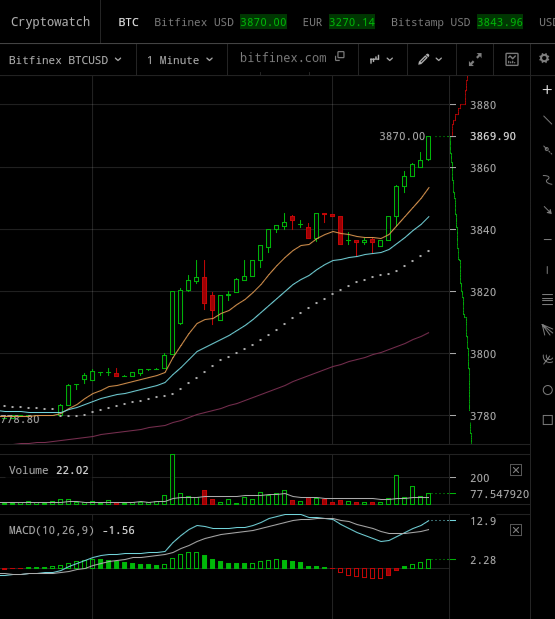
Task: Expand the pencil drawing tools dropdown
Action: (430, 59)
